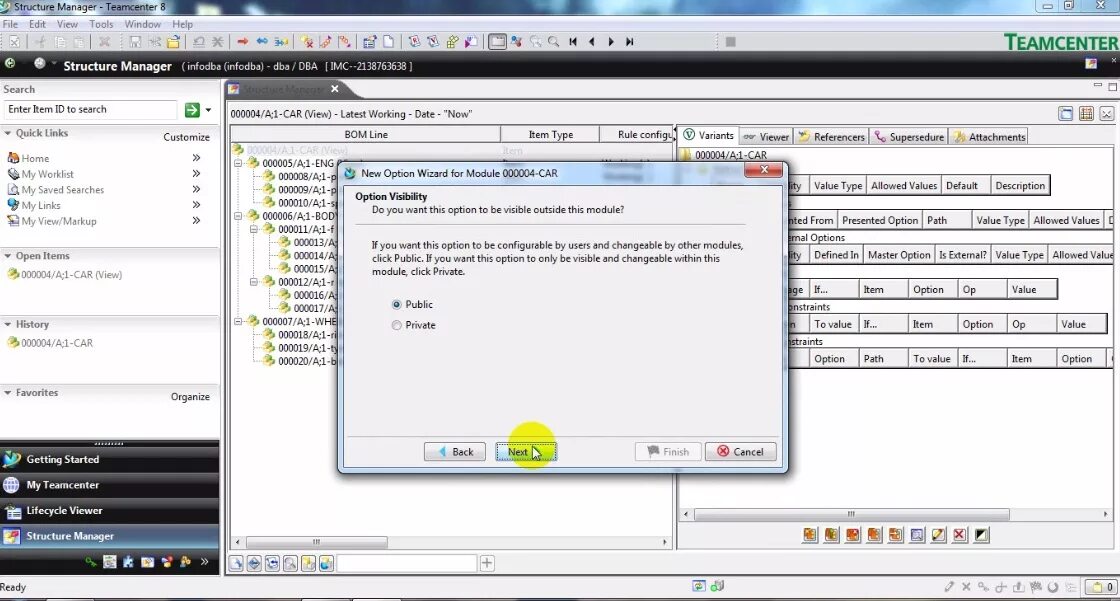Viewport: 1120px width, 601px height.
Task: Click the Organize link in Favorites
Action: (190, 397)
